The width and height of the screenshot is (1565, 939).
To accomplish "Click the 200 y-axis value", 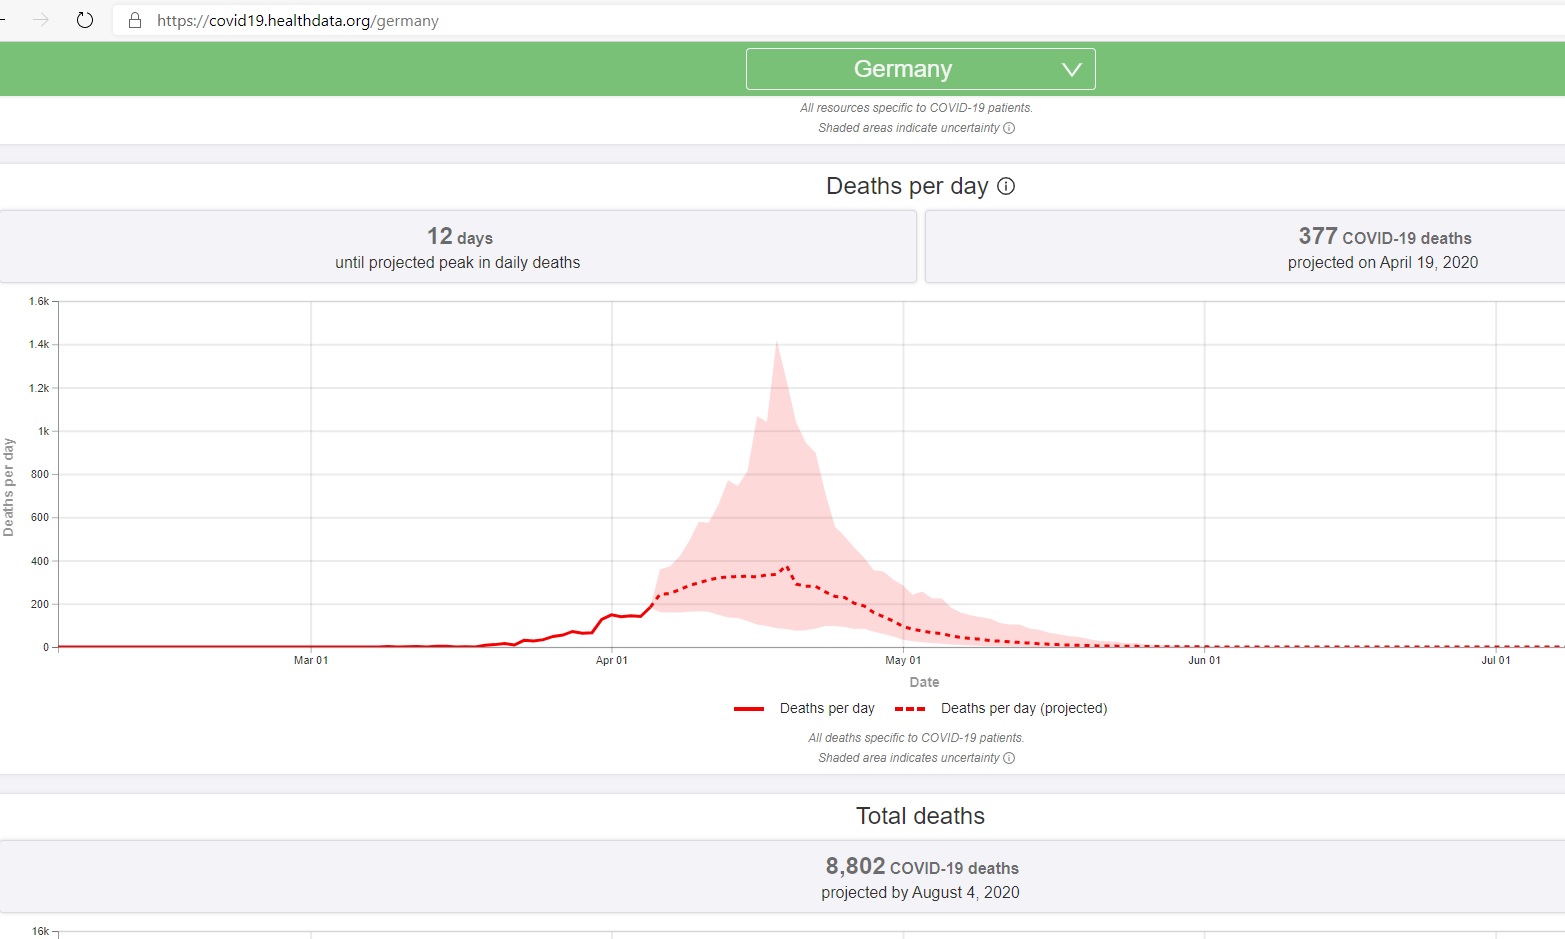I will click(x=40, y=604).
